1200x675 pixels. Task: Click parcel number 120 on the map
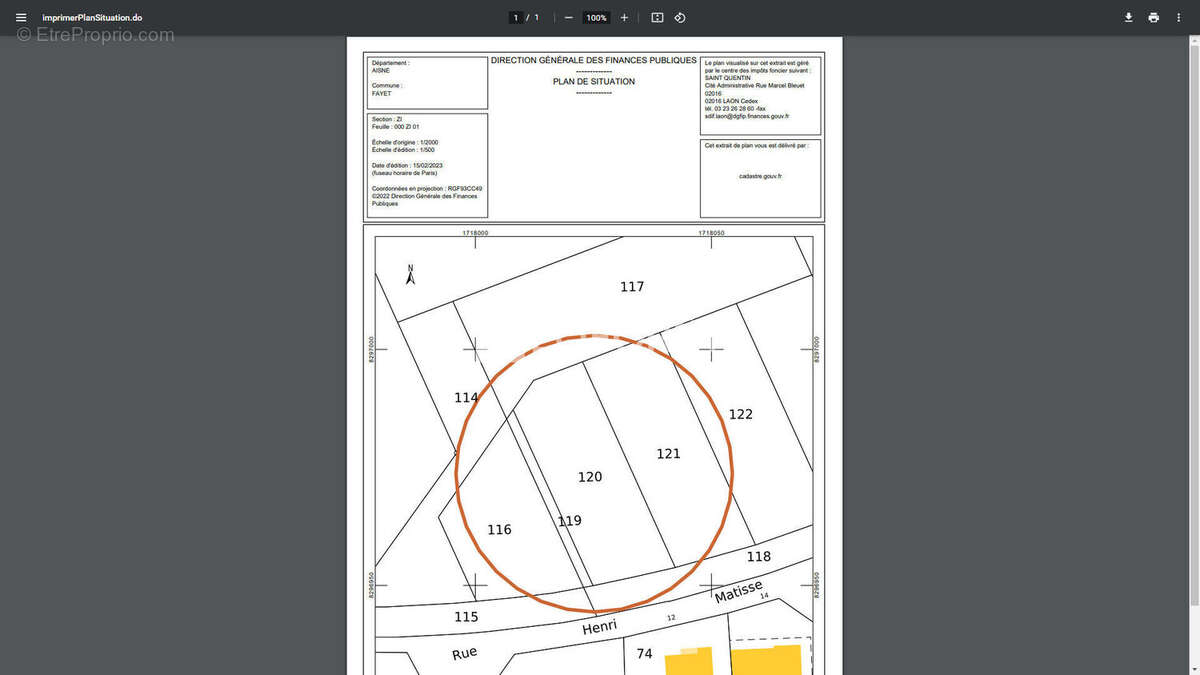click(590, 477)
